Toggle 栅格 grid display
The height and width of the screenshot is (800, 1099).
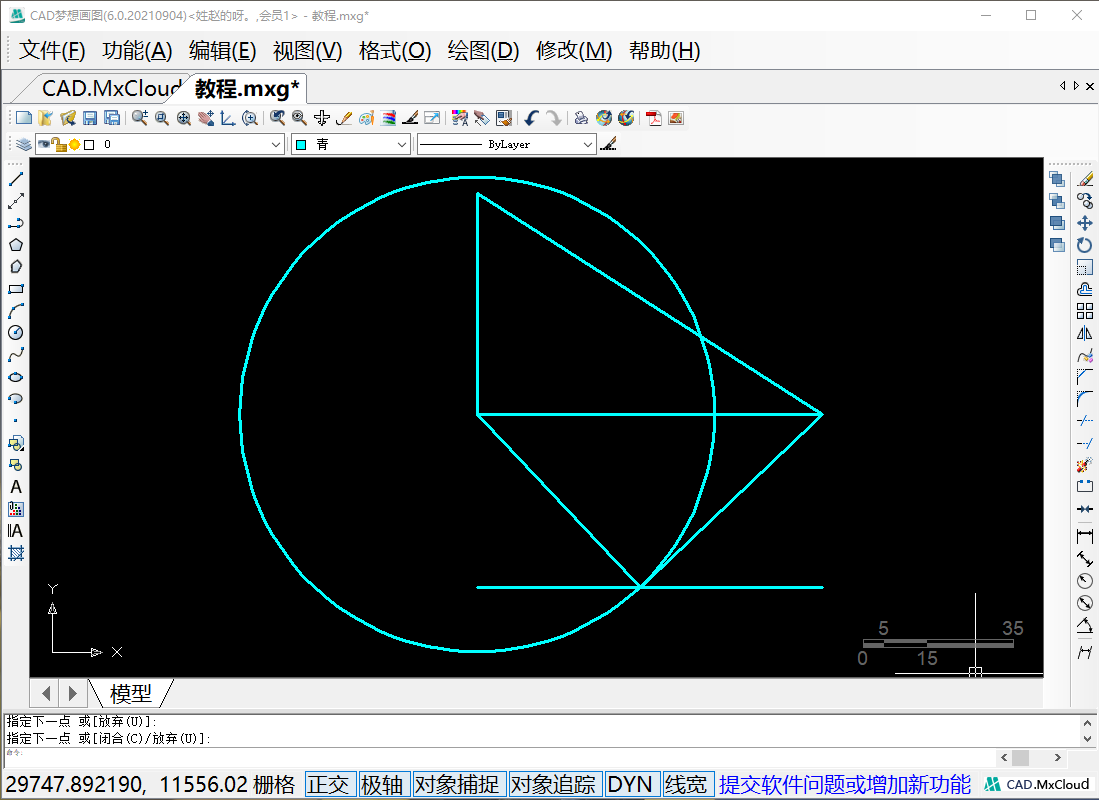(x=274, y=785)
